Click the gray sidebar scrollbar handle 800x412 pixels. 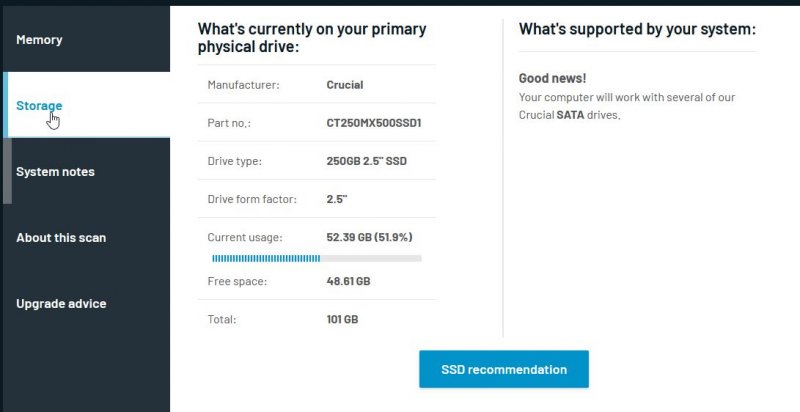pos(8,170)
